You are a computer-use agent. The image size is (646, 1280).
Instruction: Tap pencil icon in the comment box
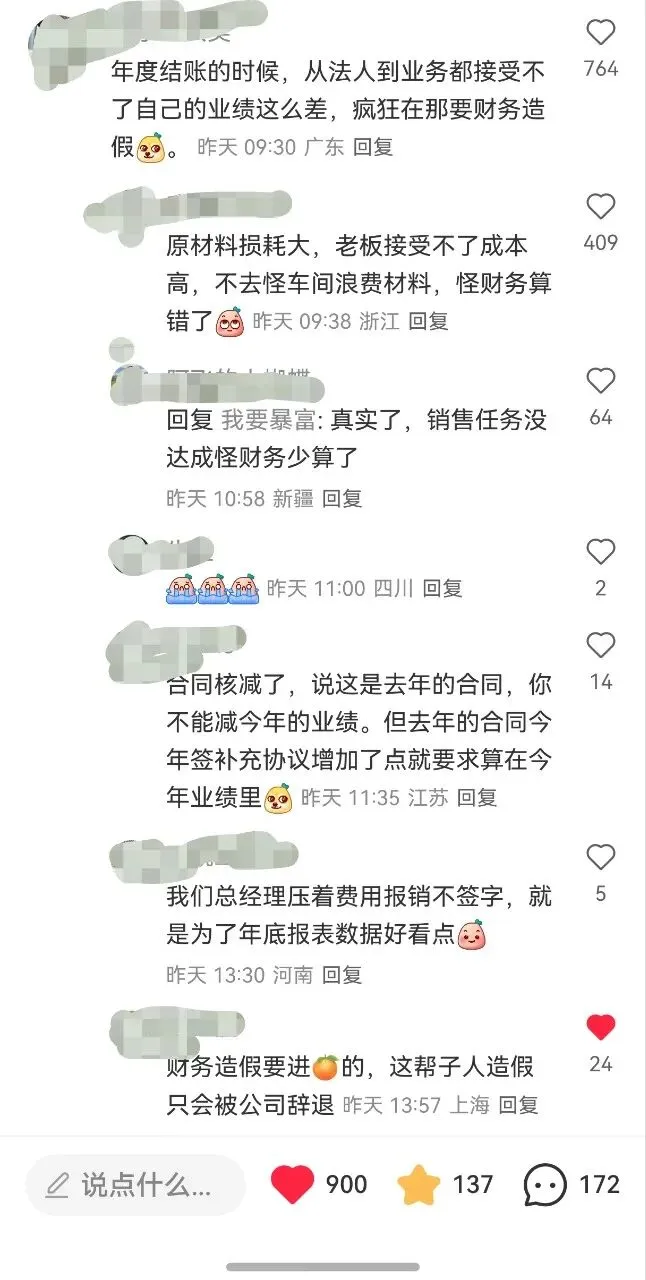click(x=58, y=1186)
